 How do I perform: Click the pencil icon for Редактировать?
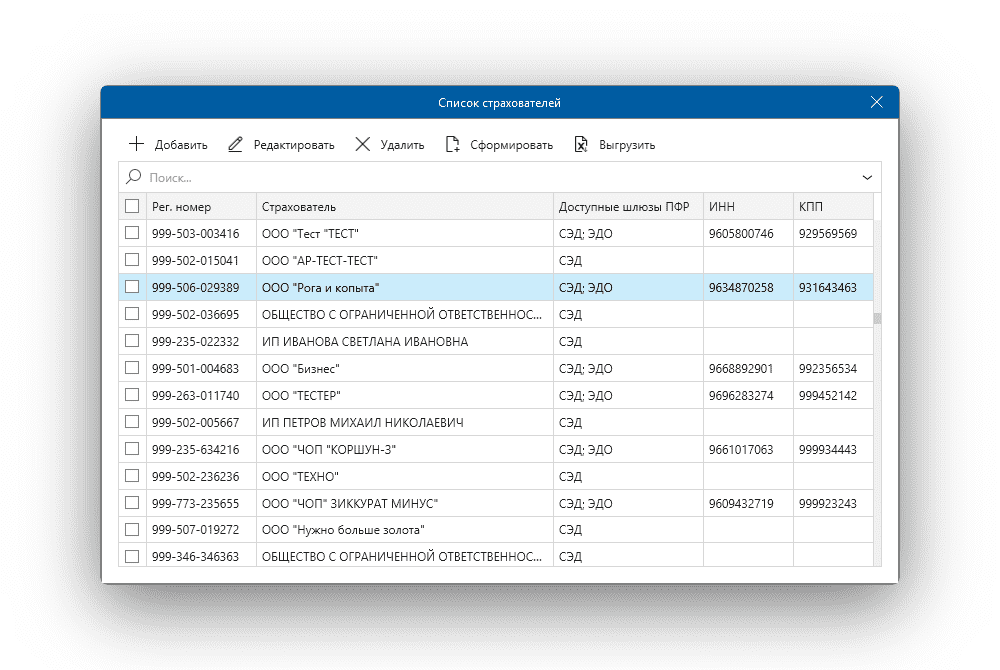pos(235,144)
